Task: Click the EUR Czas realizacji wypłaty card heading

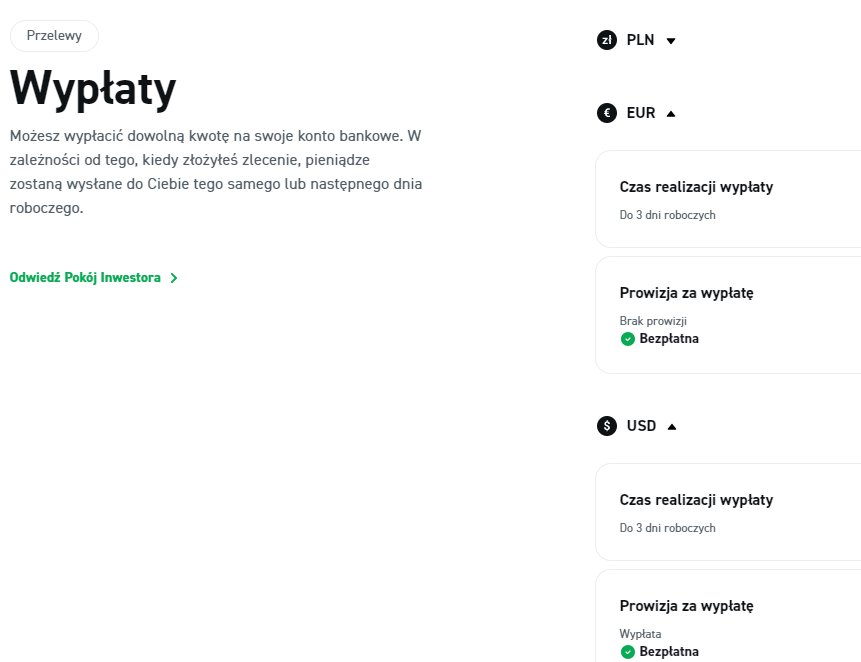Action: (696, 187)
